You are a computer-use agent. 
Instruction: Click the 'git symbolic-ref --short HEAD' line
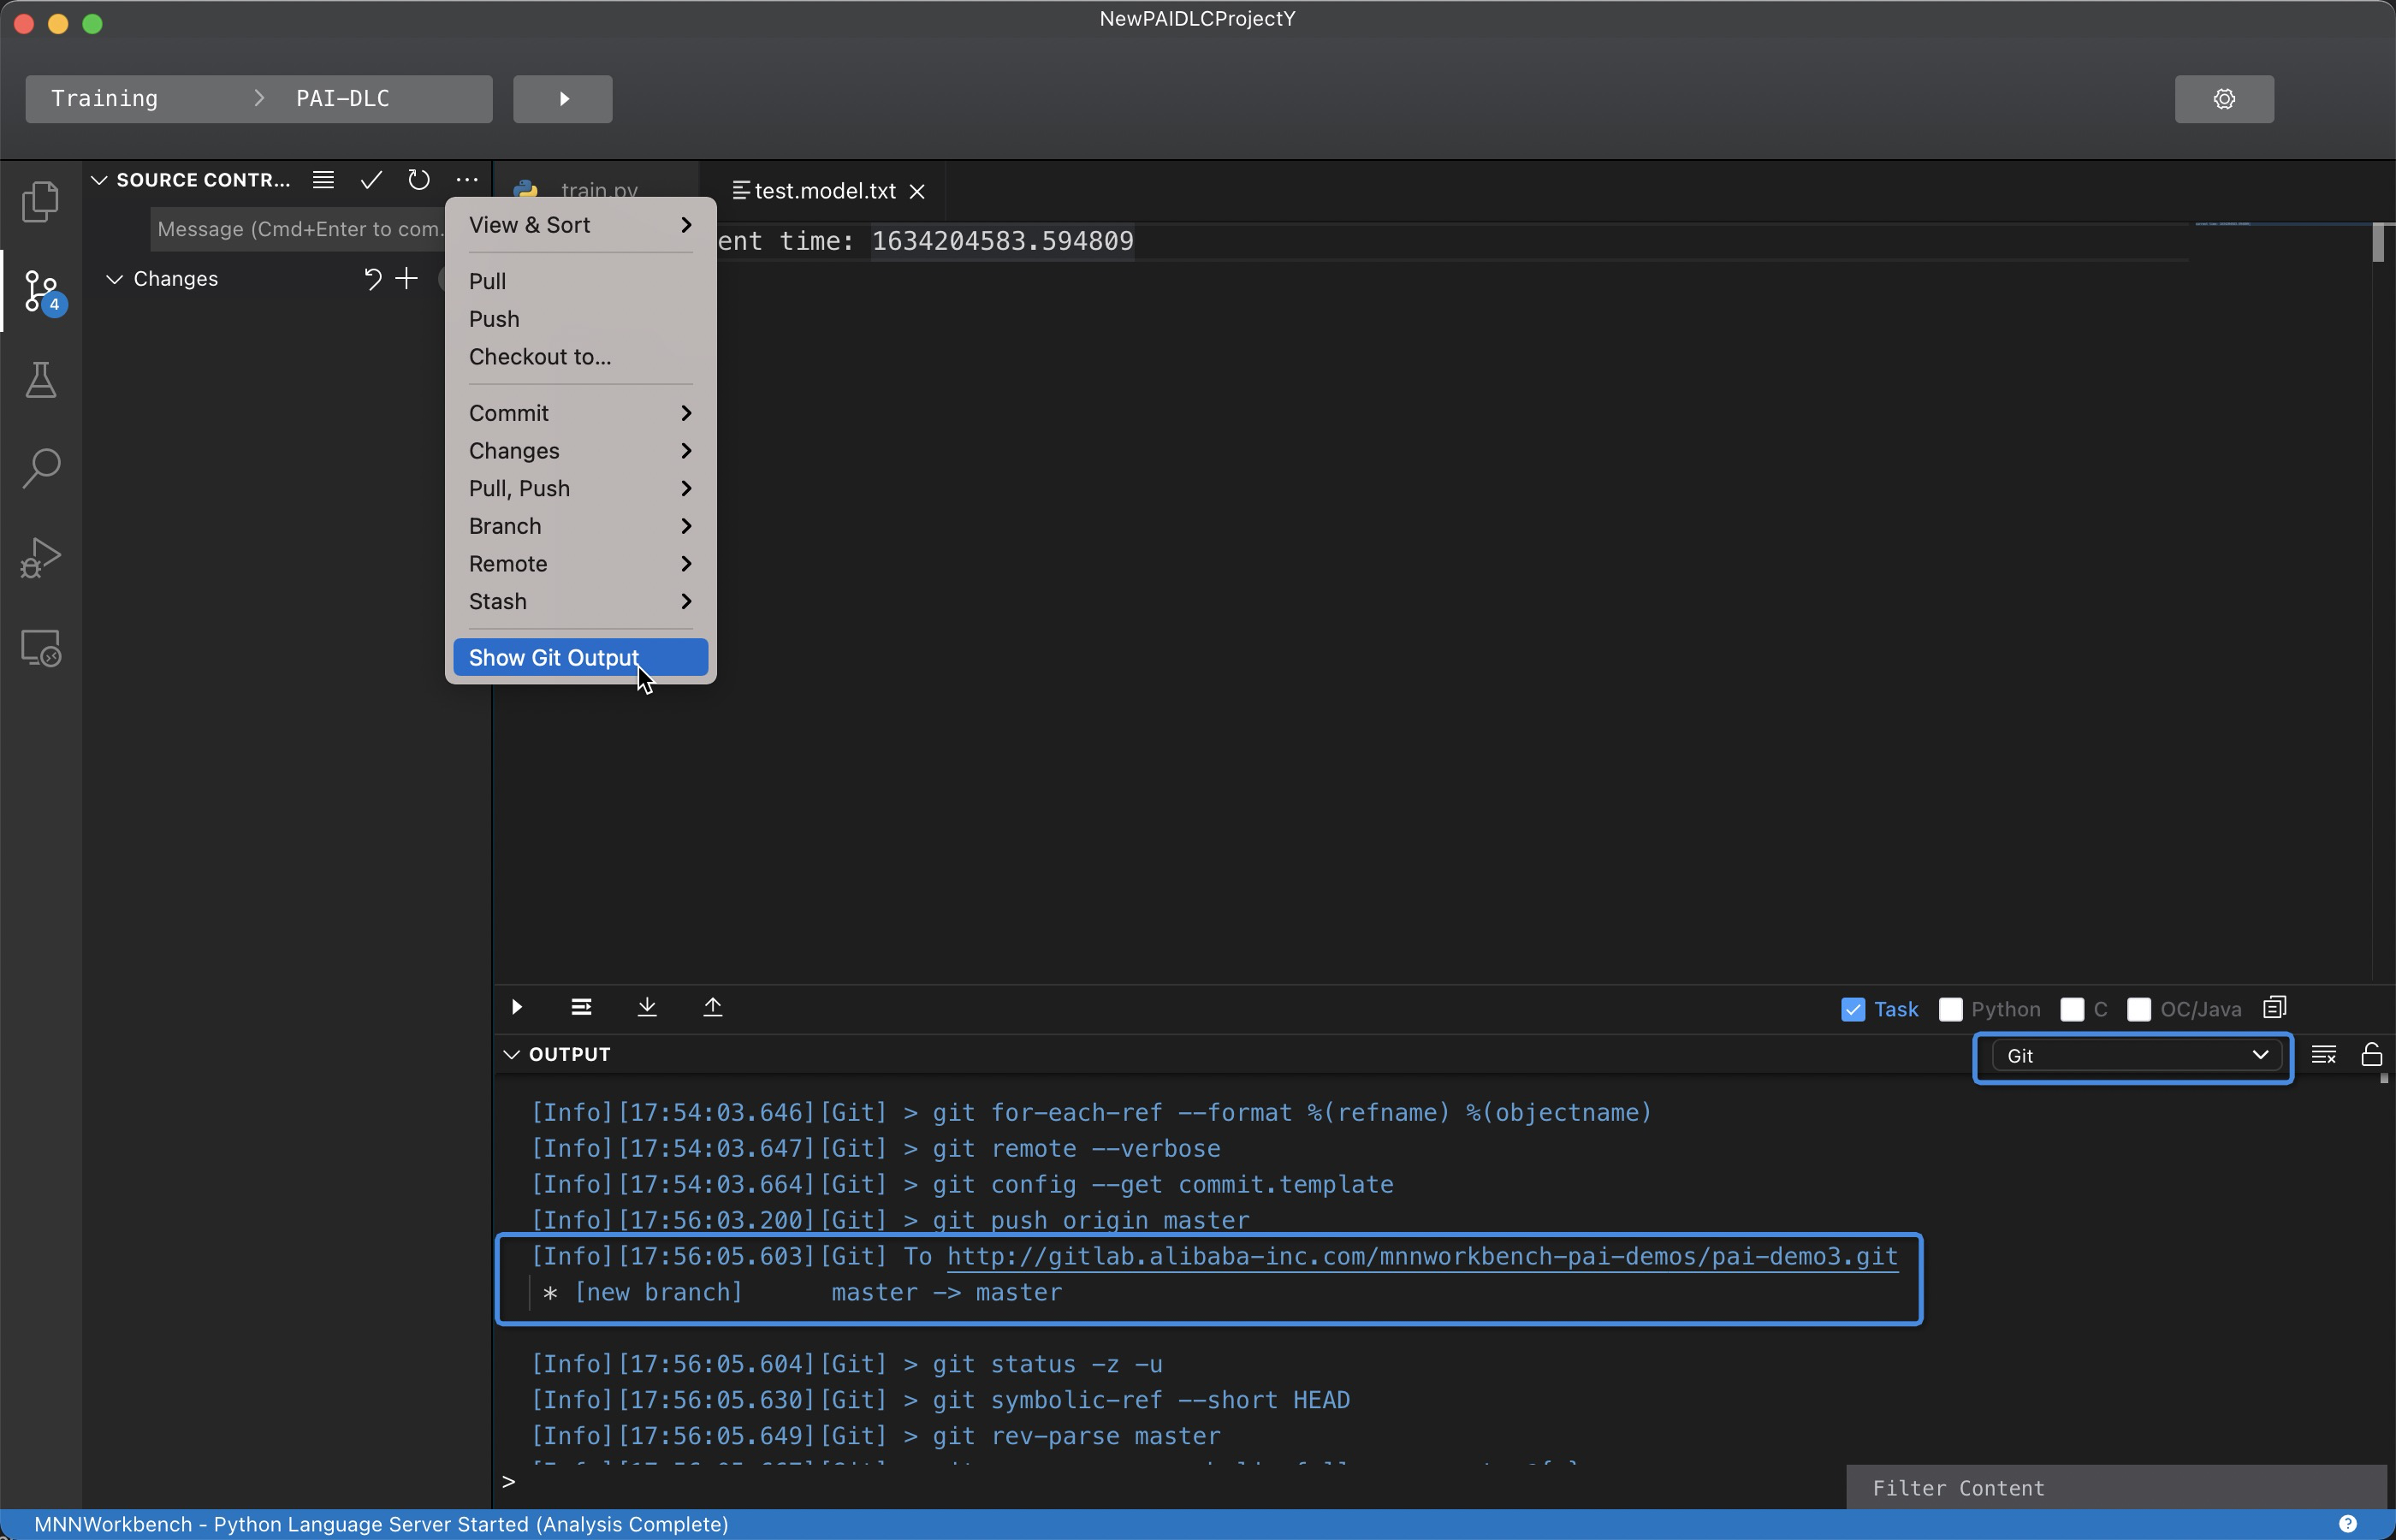(940, 1401)
